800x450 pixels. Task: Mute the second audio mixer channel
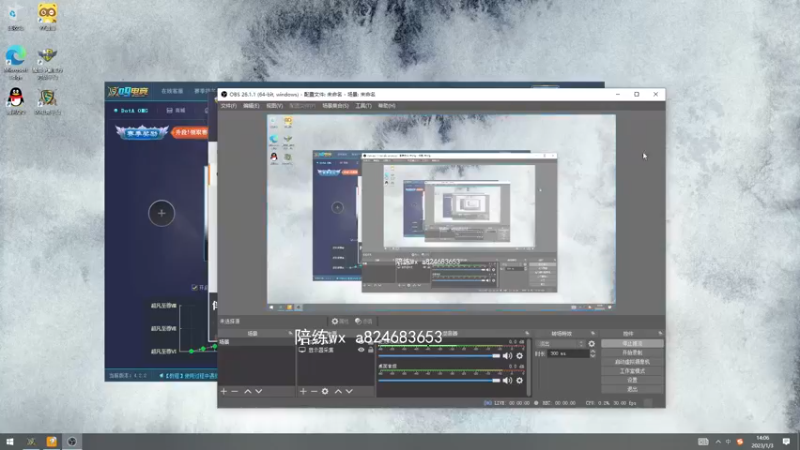(507, 380)
